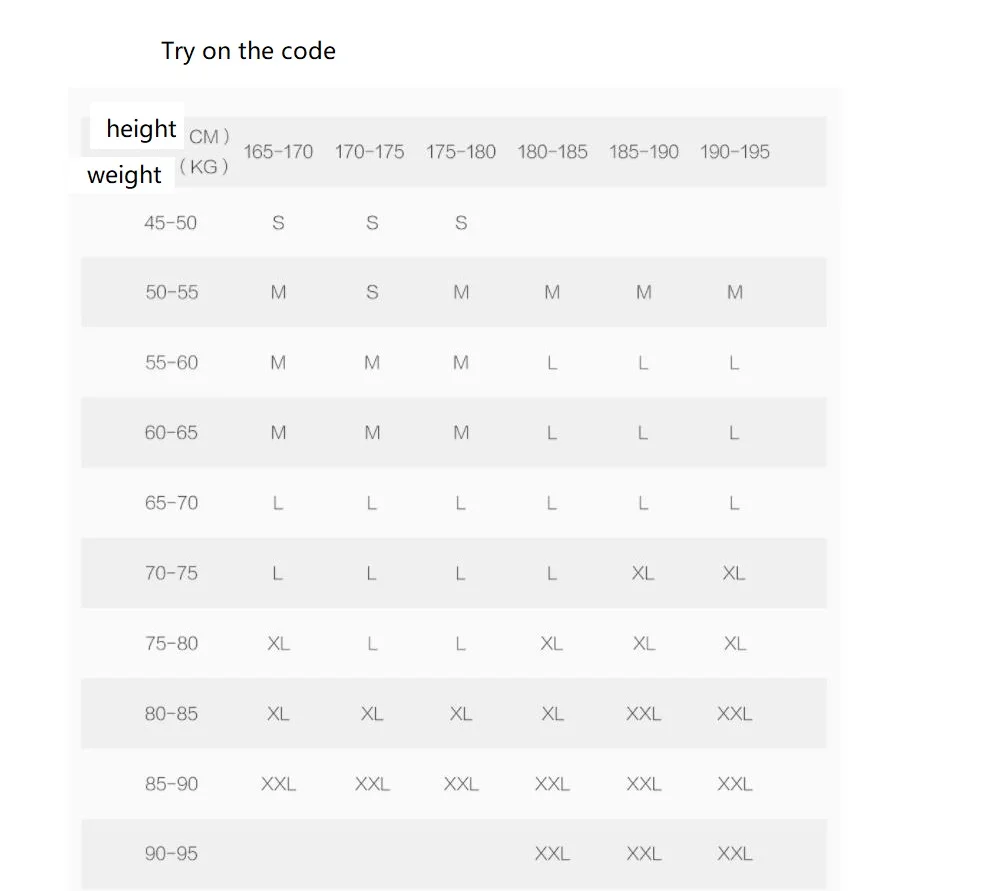Click the S size for 50-55 weight

[x=372, y=292]
